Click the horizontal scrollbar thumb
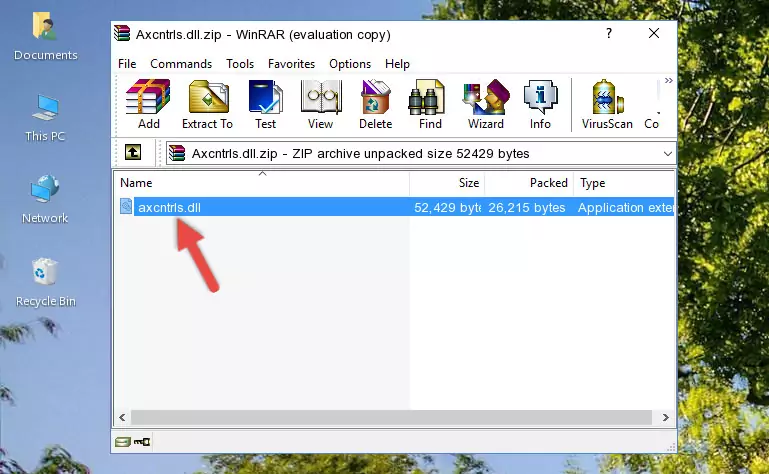The width and height of the screenshot is (769, 474). [x=391, y=418]
